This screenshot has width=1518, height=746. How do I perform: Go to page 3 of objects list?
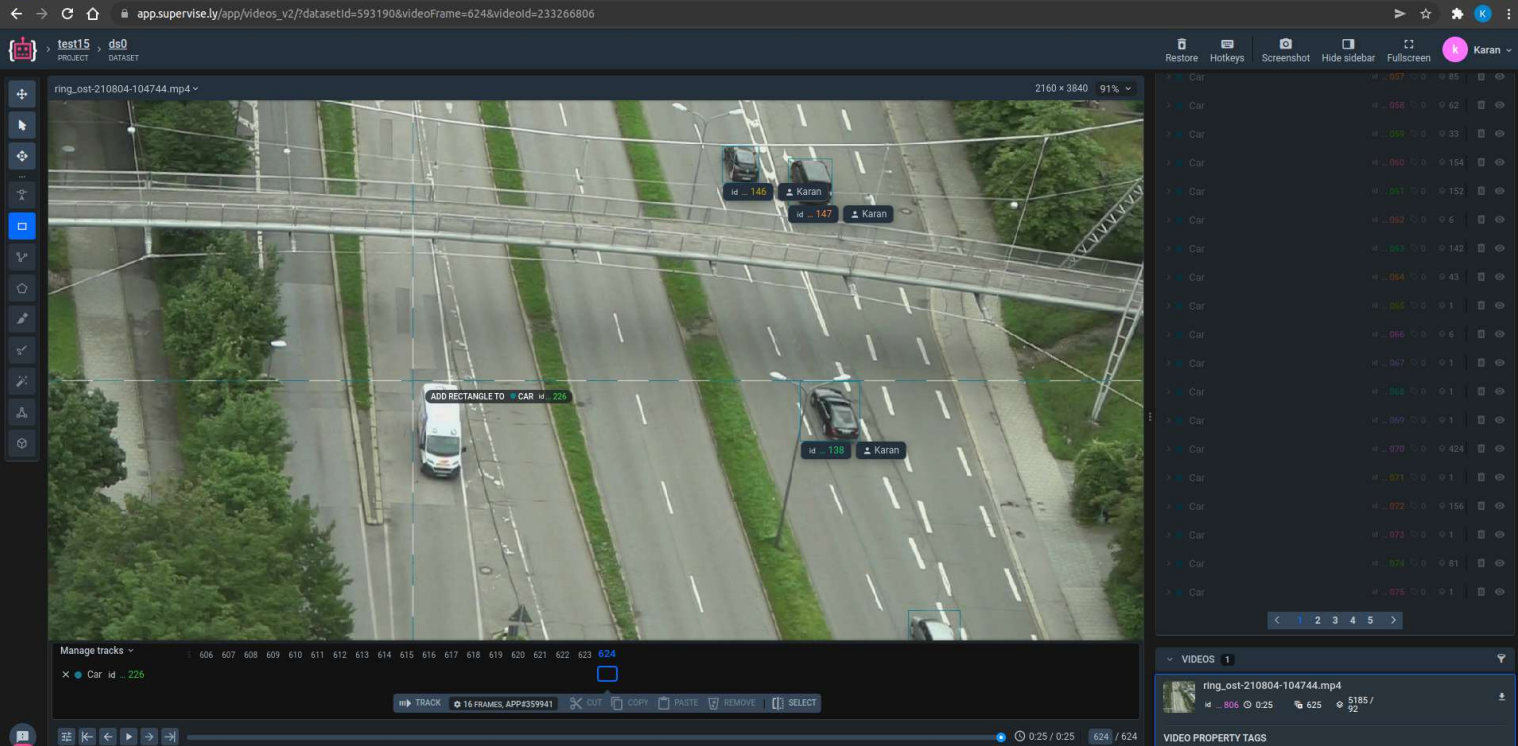[x=1335, y=621]
